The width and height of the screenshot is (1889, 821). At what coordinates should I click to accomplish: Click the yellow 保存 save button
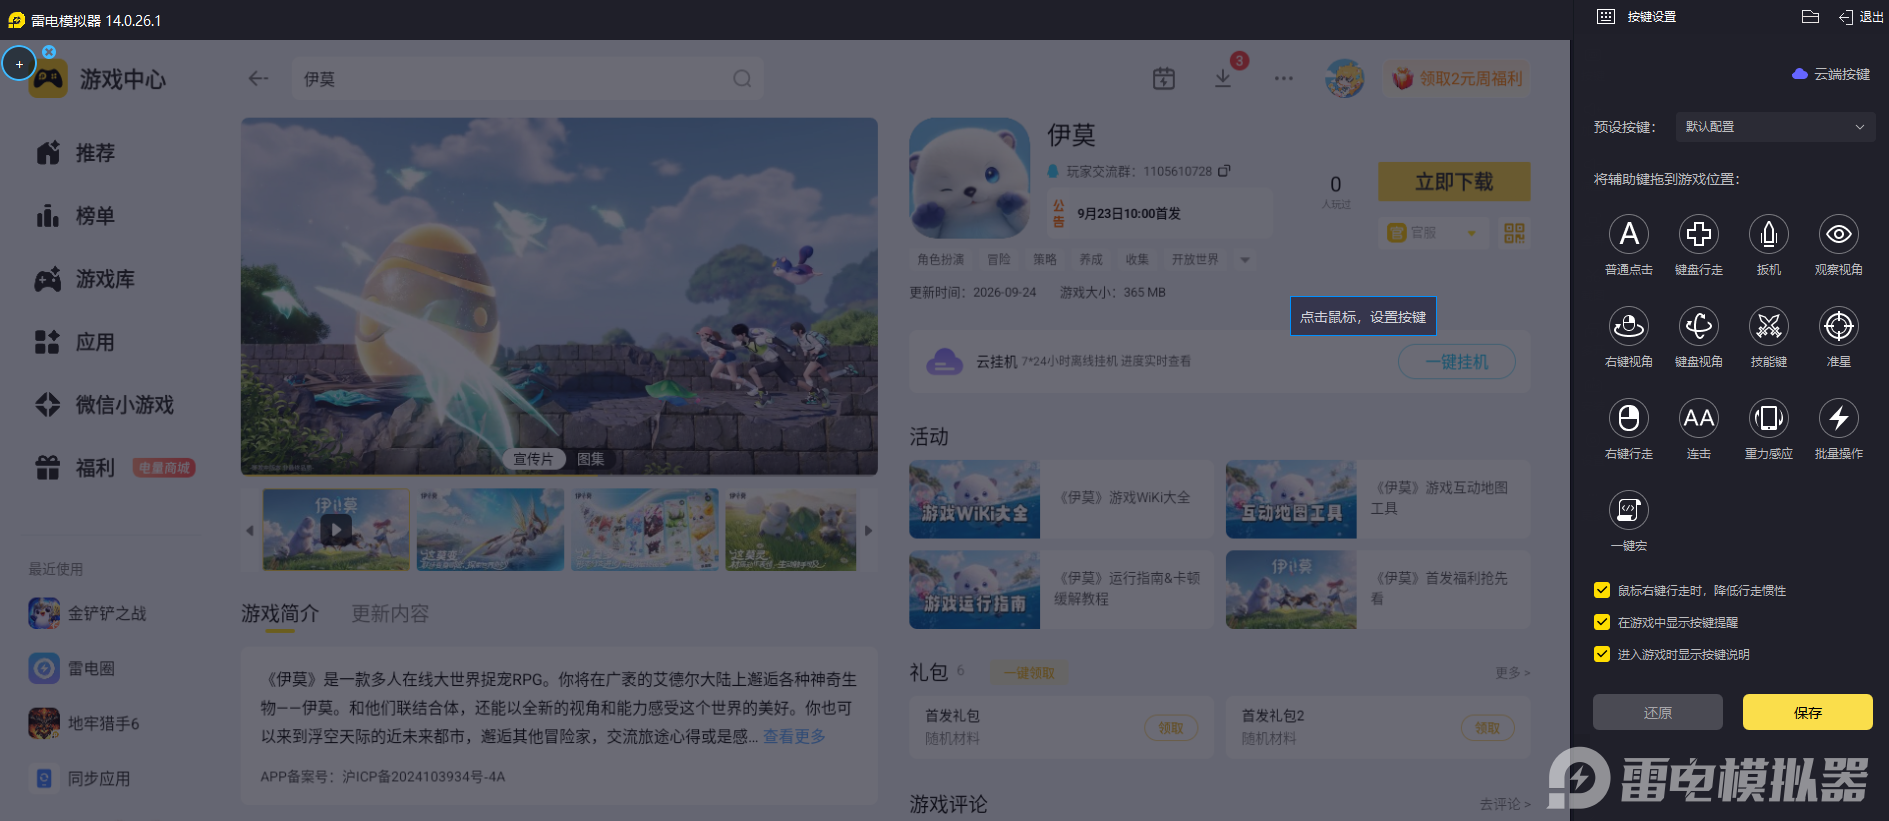[1808, 712]
